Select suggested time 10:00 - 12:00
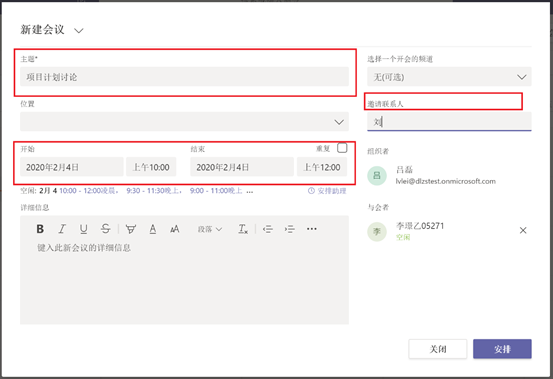The width and height of the screenshot is (553, 379). (x=89, y=191)
